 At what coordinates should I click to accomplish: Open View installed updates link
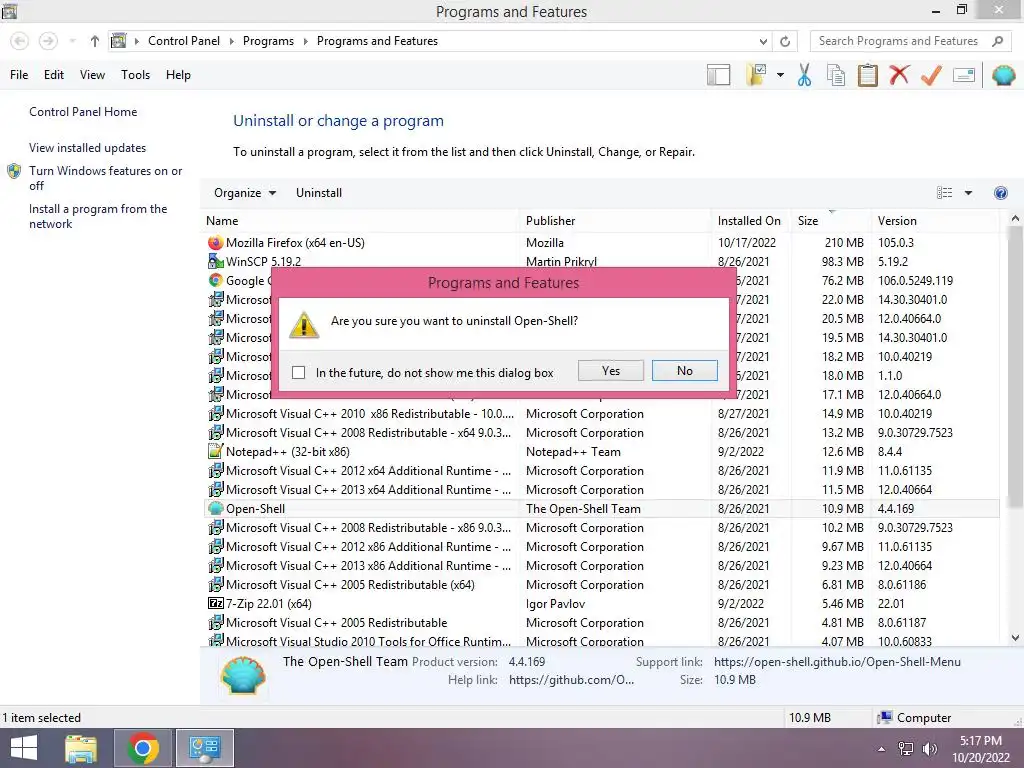click(x=88, y=148)
